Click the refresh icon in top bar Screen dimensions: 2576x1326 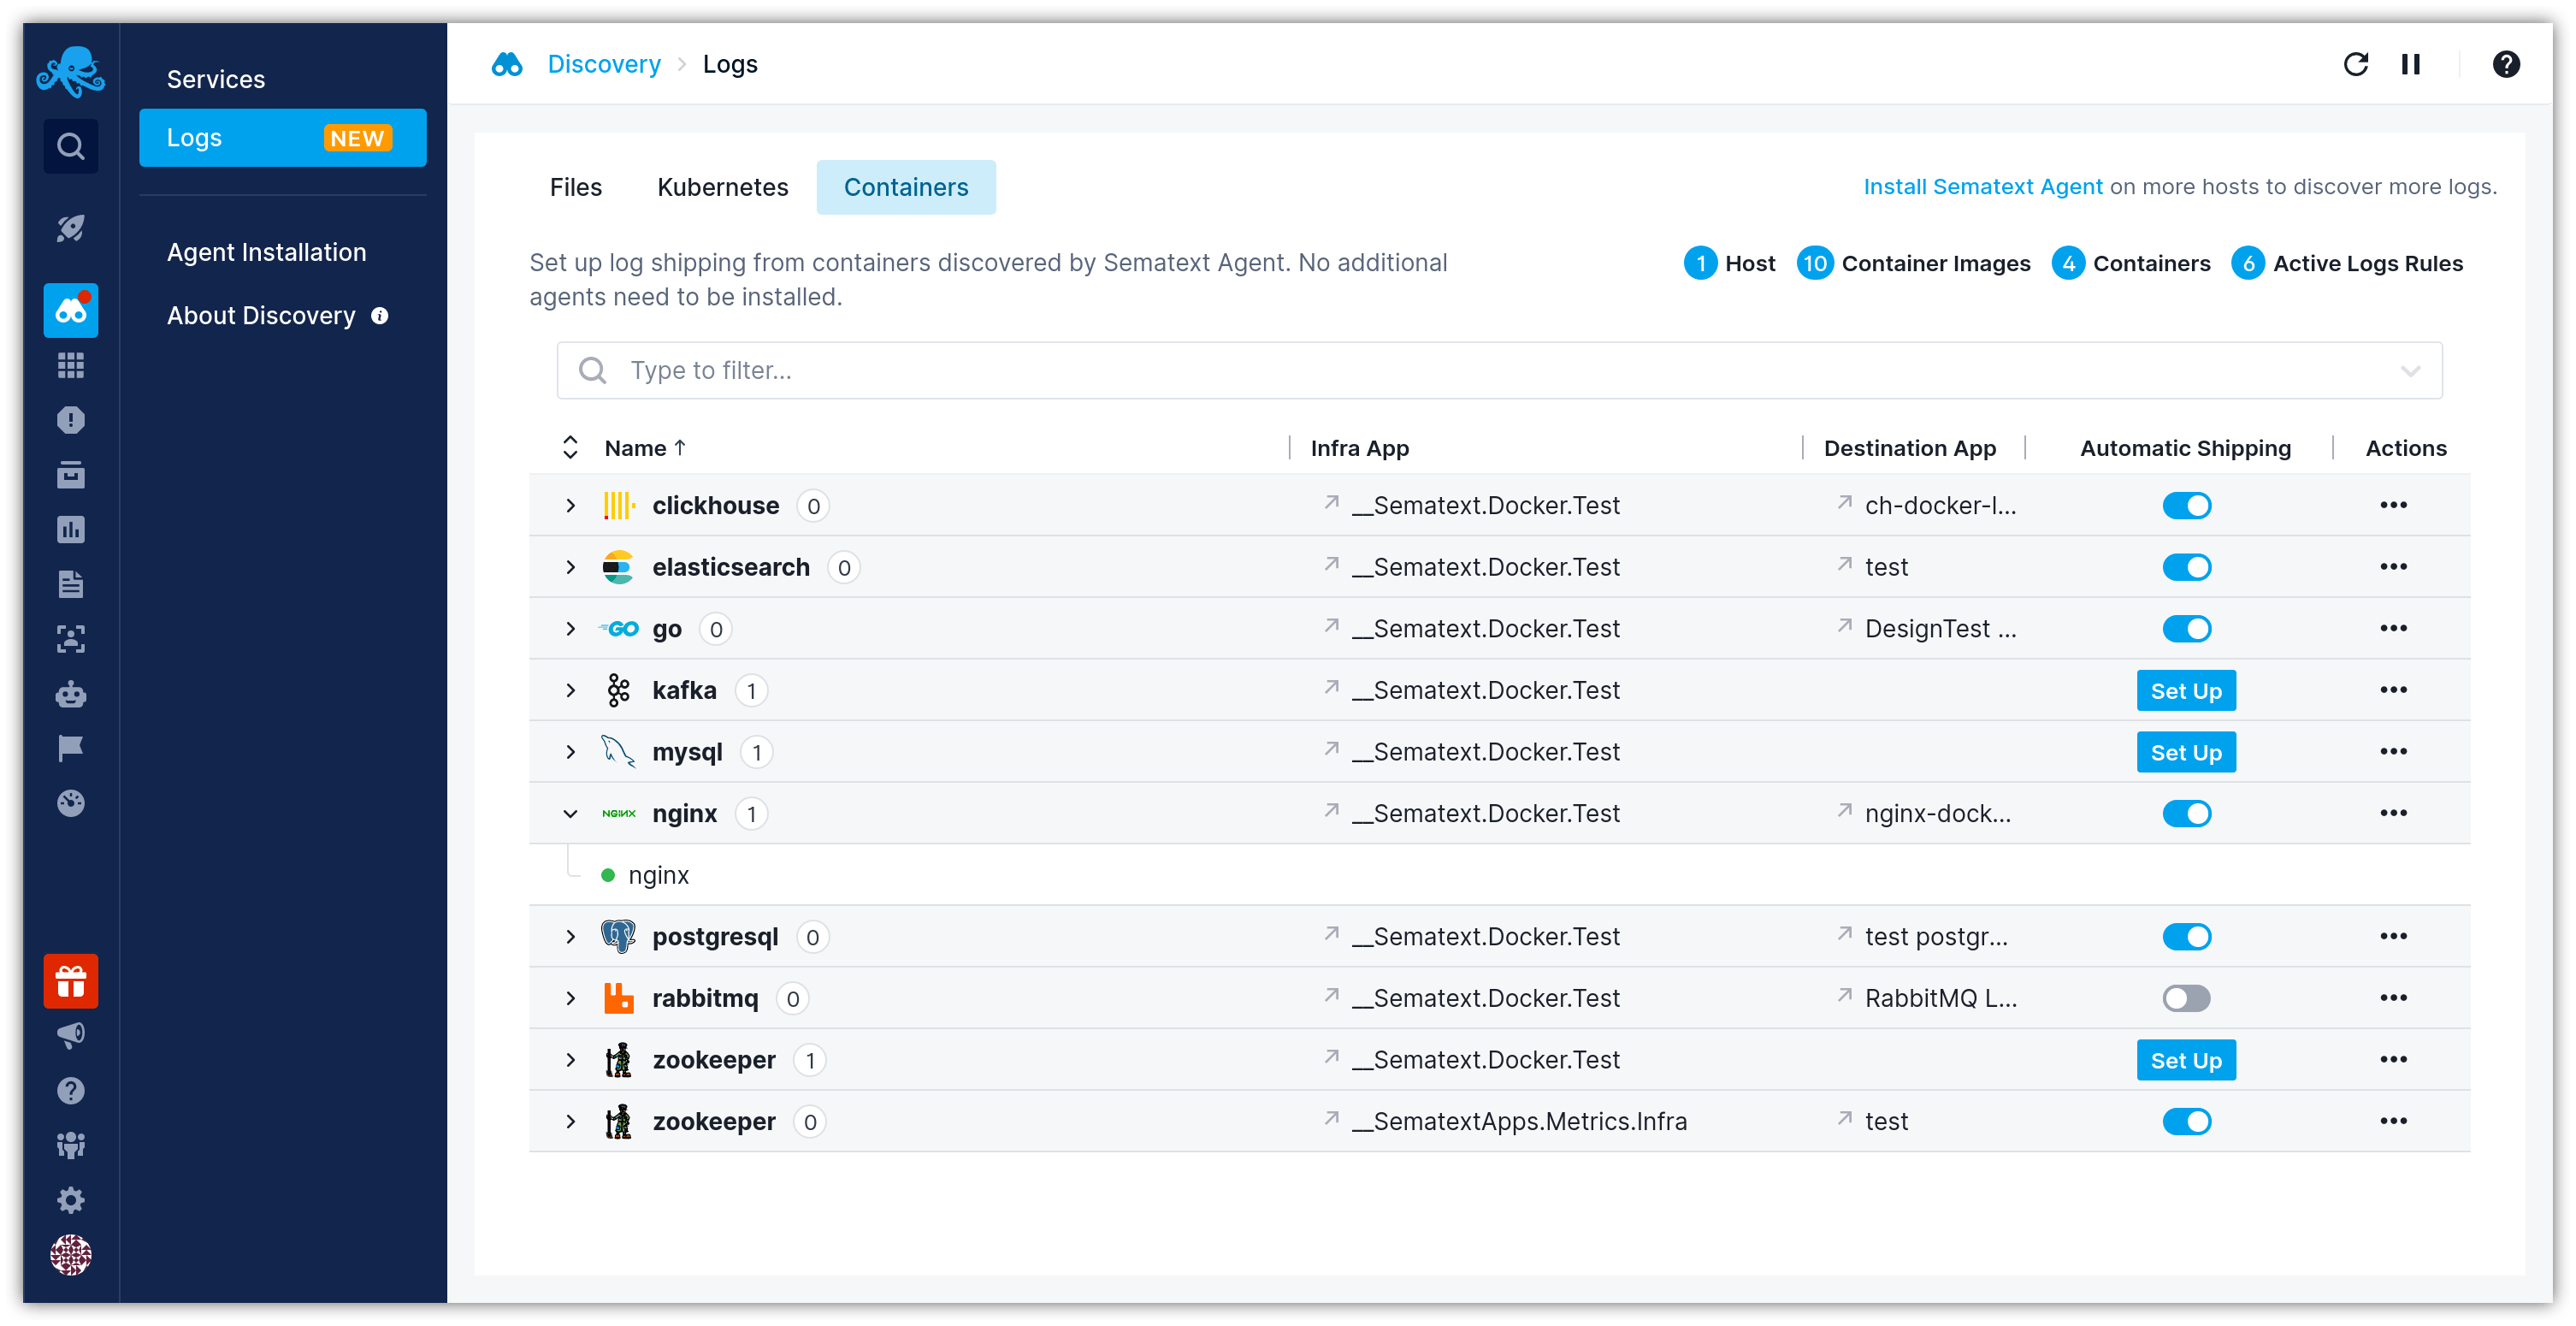click(2355, 65)
